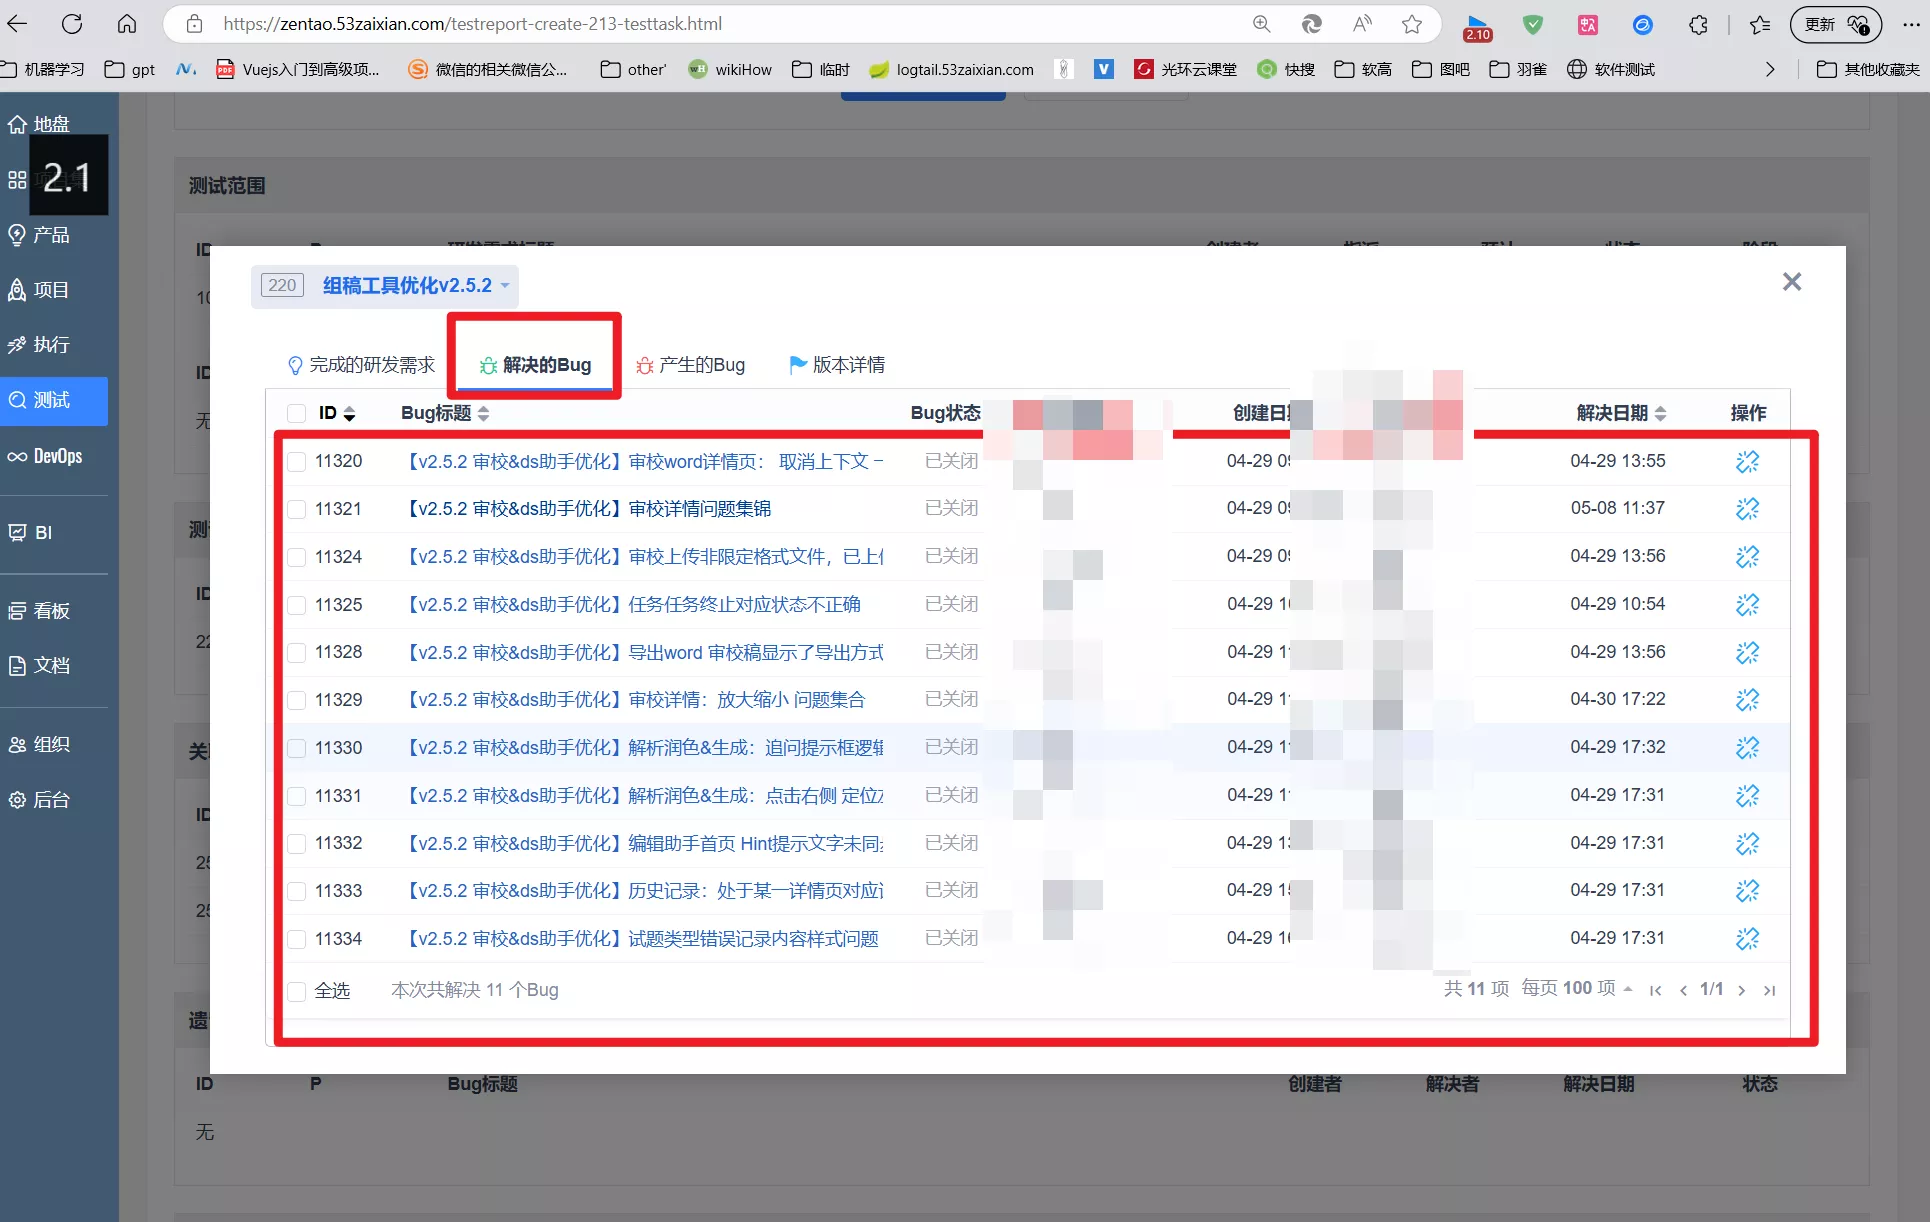Tick checkbox for bug 11328
The height and width of the screenshot is (1222, 1930).
296,652
